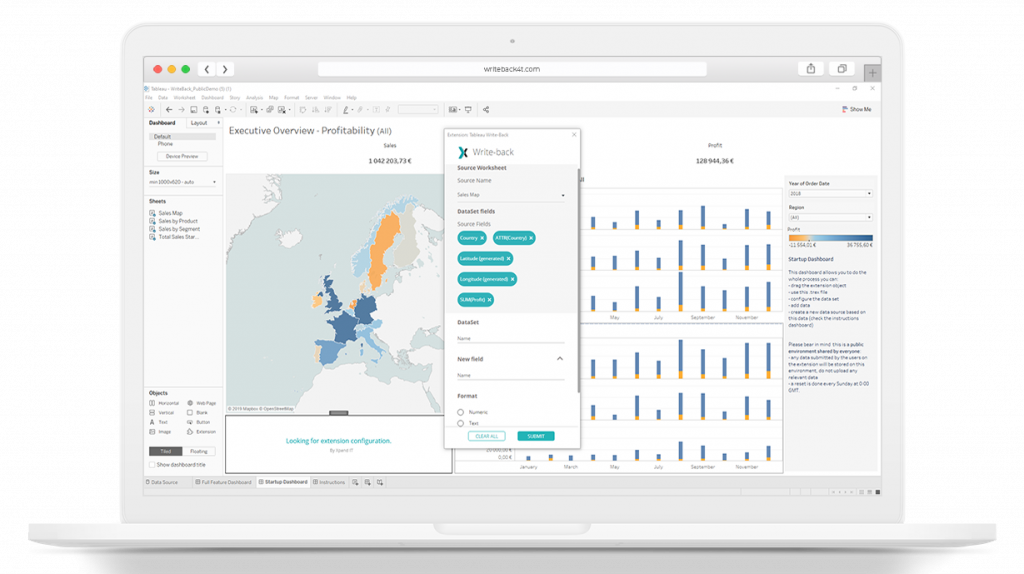Click the Show Me button icon
The width and height of the screenshot is (1024, 574).
[845, 109]
